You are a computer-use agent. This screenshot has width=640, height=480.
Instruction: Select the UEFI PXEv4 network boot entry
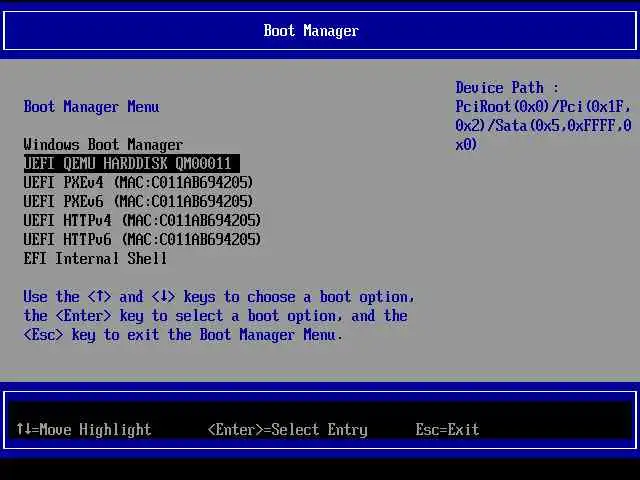(138, 182)
